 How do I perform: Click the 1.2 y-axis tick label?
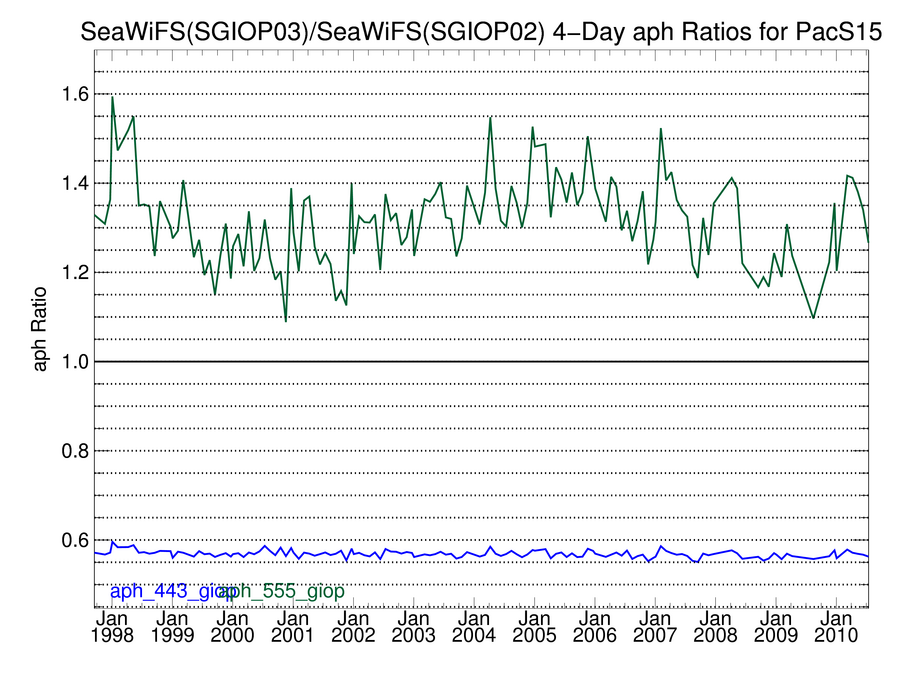(x=75, y=272)
